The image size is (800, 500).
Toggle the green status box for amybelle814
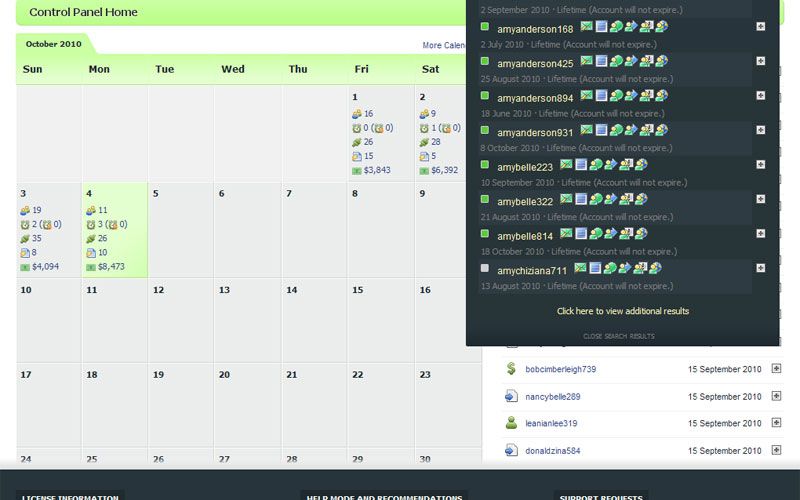[x=485, y=234]
